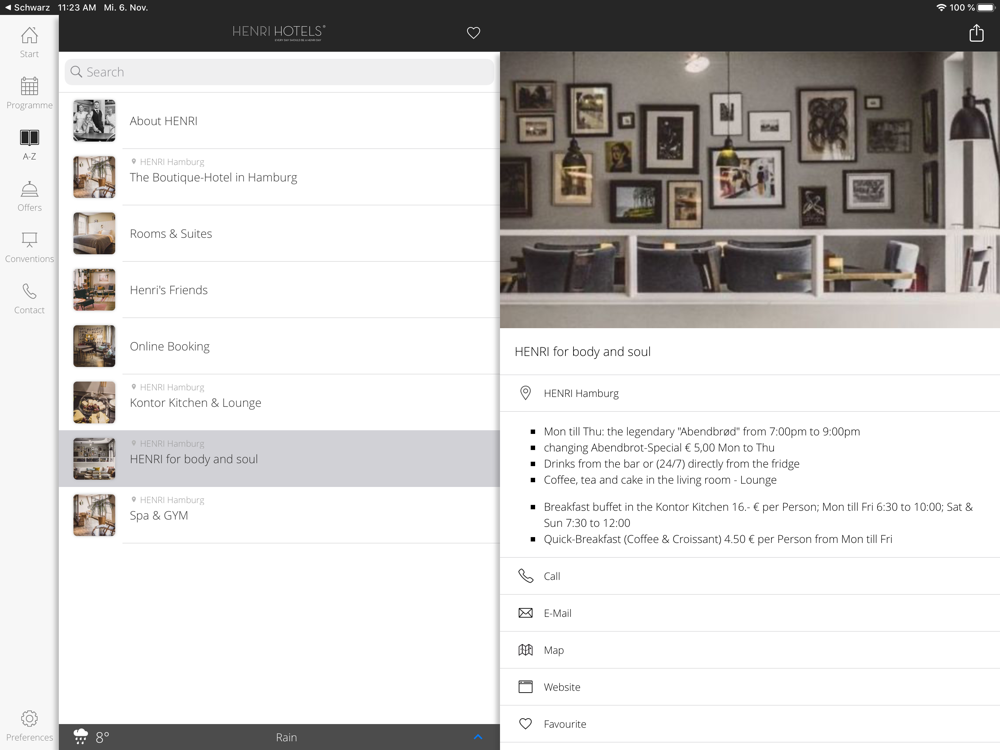Open Kontor Kitchen & Lounge entry

[279, 402]
